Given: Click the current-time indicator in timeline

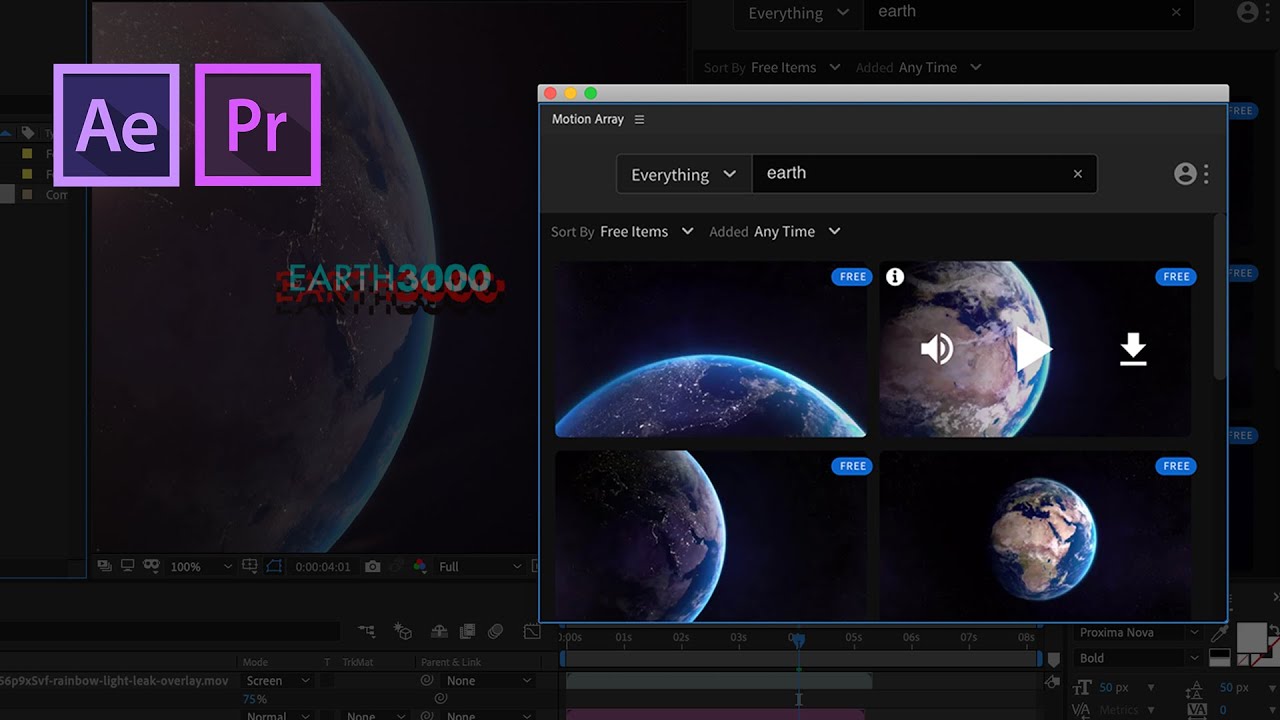Looking at the screenshot, I should [798, 638].
